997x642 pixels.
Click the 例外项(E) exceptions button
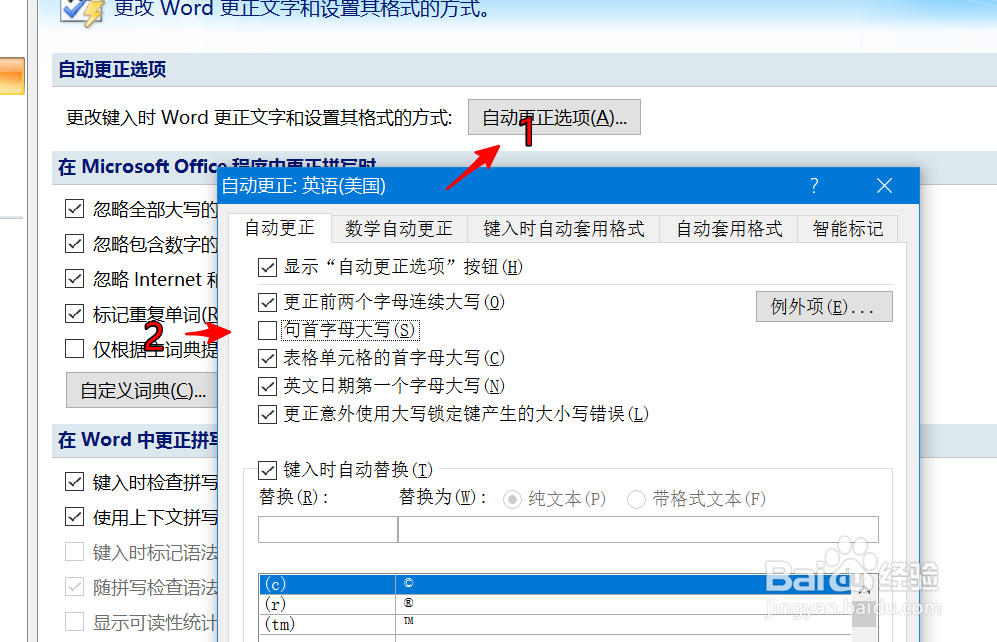[x=824, y=306]
